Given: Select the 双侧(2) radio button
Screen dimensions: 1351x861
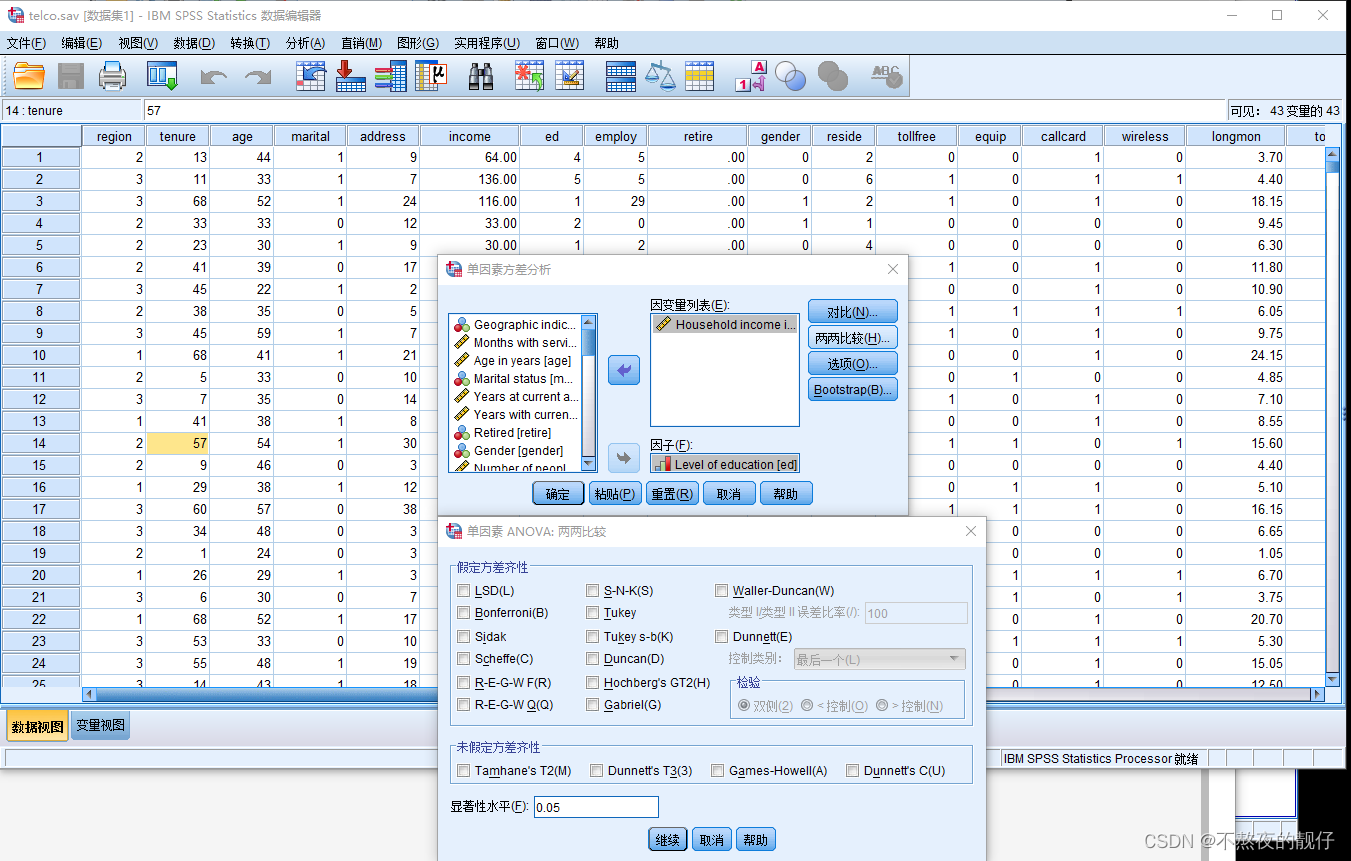Looking at the screenshot, I should [x=745, y=706].
